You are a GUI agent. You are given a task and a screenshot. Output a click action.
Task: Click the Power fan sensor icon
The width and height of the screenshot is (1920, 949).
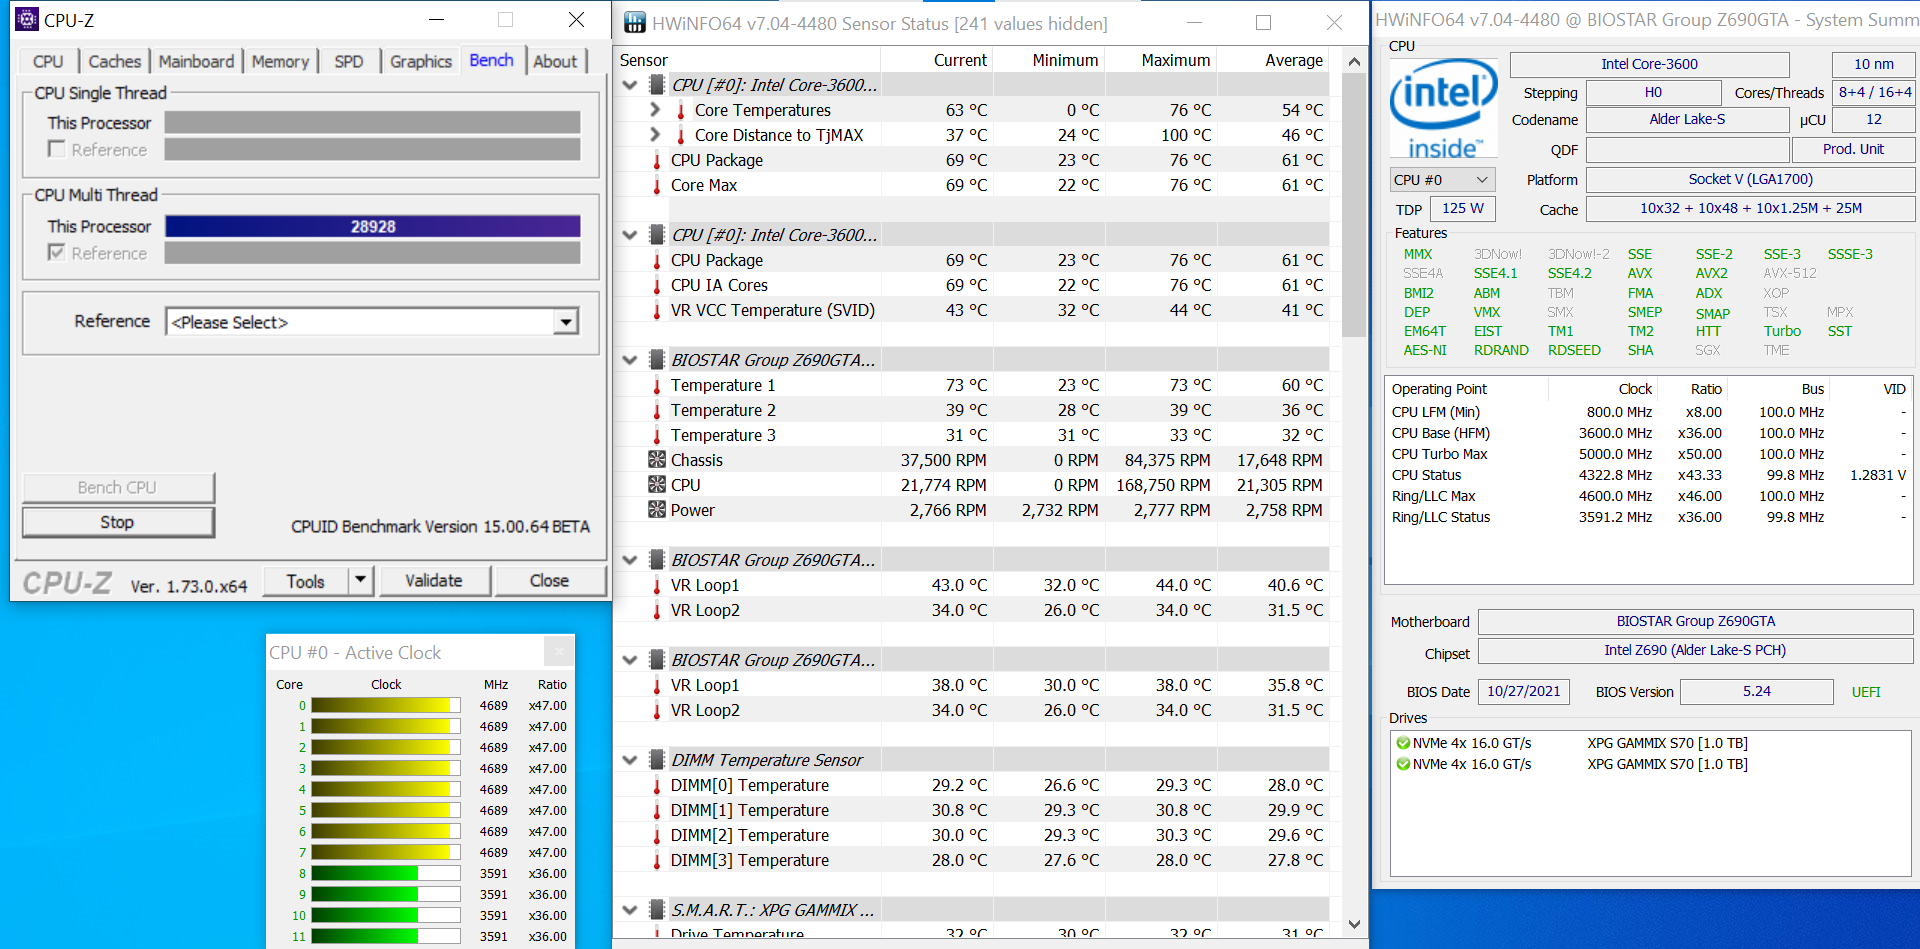(x=657, y=510)
